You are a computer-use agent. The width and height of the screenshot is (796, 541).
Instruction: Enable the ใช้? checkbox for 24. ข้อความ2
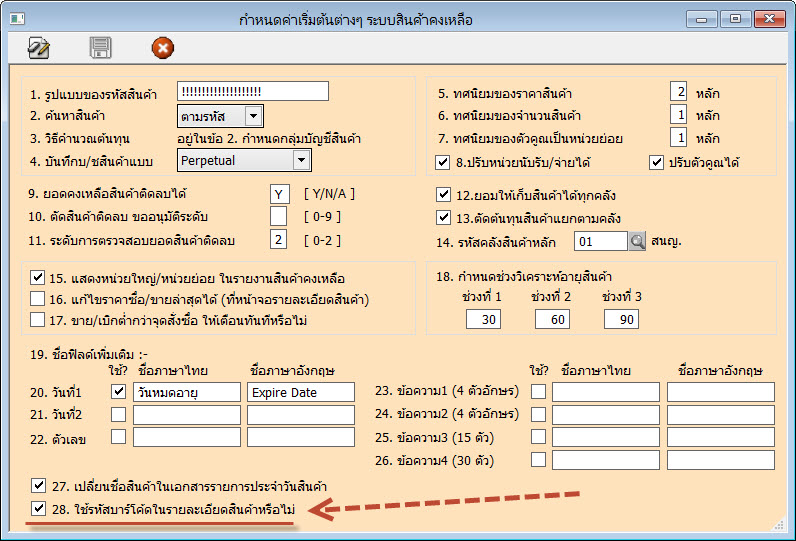point(538,414)
